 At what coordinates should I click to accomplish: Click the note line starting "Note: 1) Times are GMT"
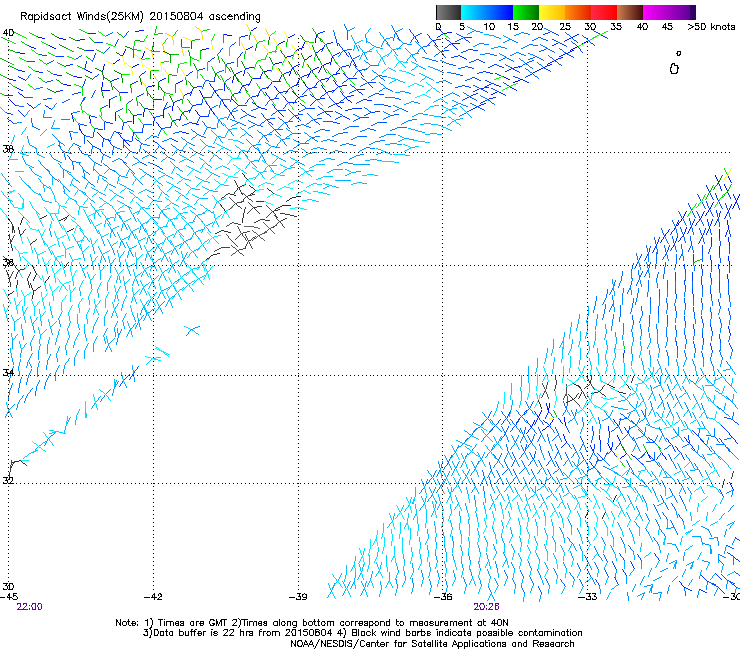point(312,623)
